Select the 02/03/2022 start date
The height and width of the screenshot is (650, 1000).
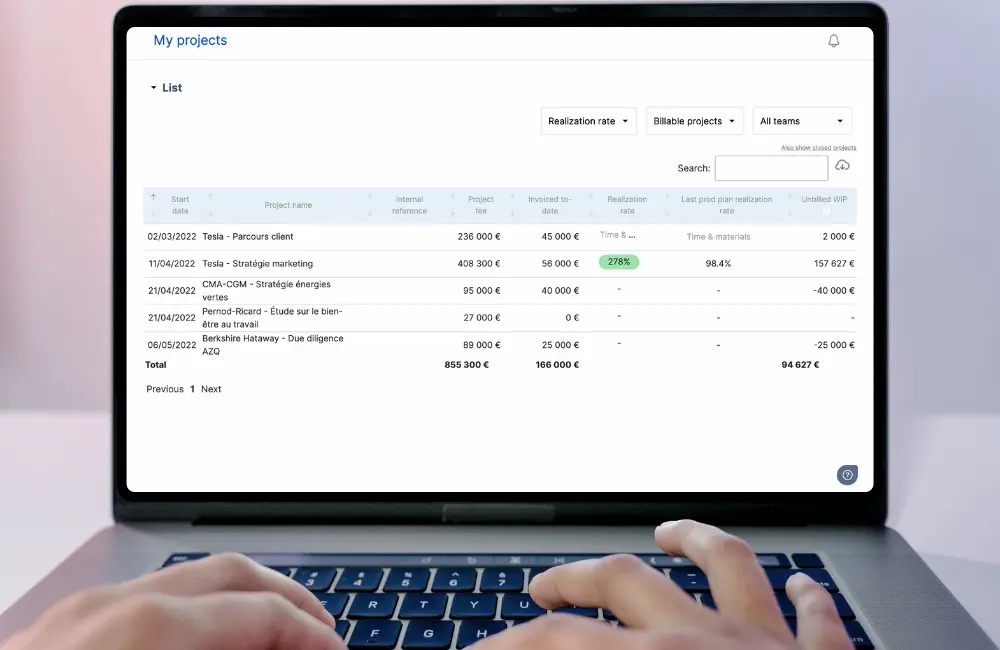[172, 237]
